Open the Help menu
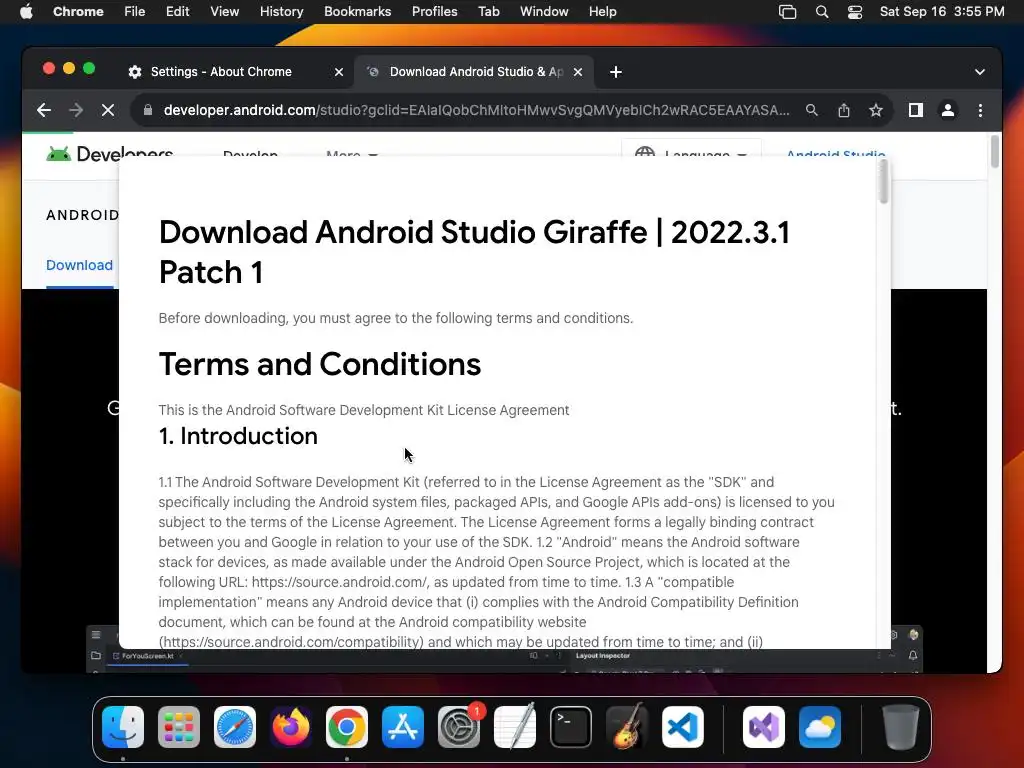 [602, 12]
